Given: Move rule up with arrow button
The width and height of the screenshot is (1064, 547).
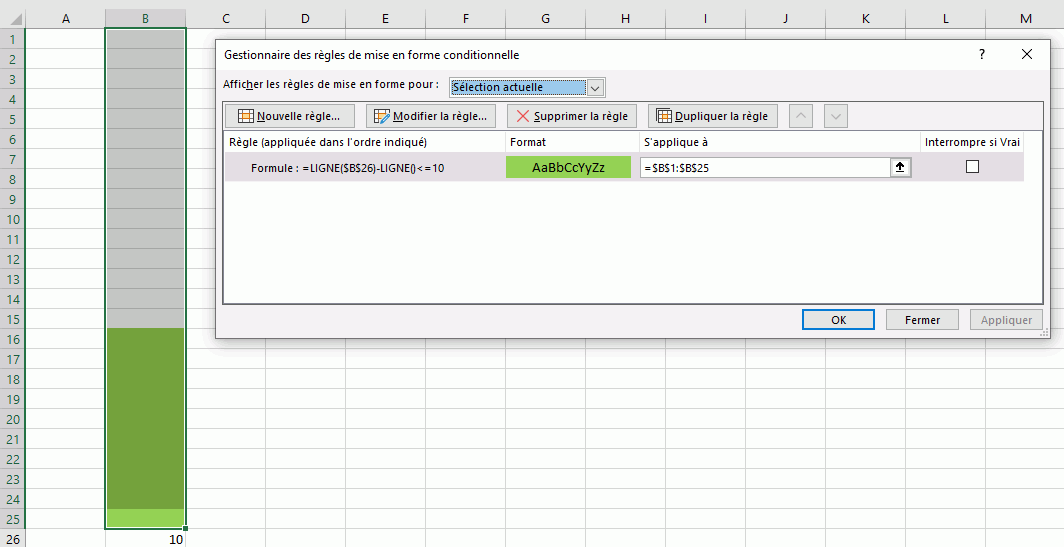Looking at the screenshot, I should pyautogui.click(x=801, y=116).
